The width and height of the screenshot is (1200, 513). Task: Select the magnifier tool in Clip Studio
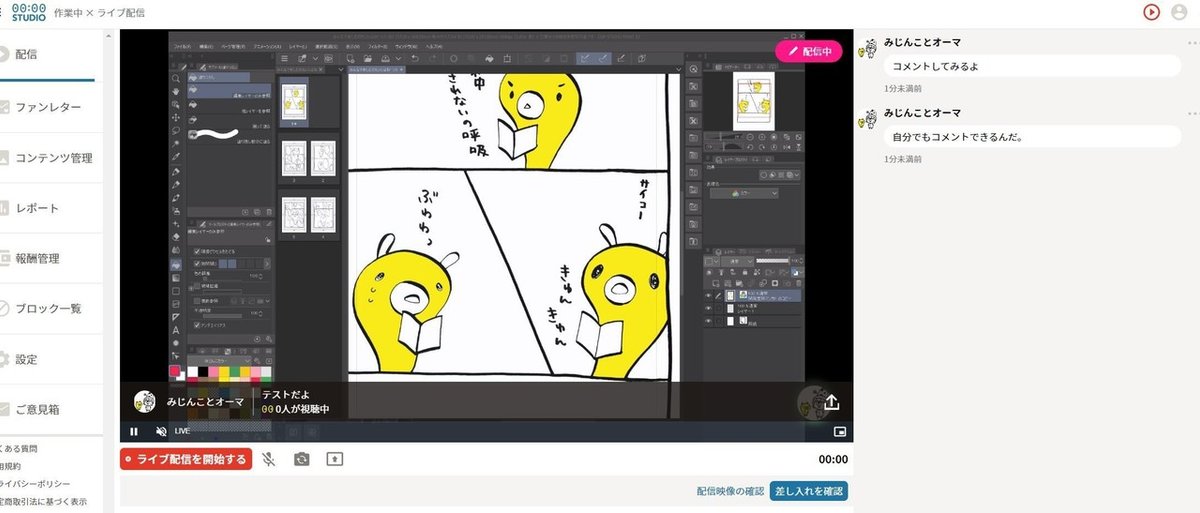click(x=177, y=78)
